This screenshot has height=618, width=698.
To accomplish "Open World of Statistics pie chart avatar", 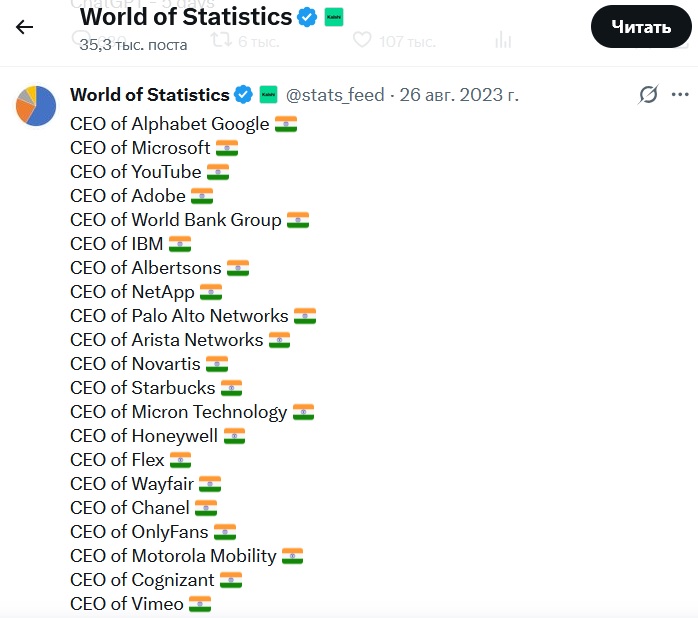I will click(x=36, y=106).
